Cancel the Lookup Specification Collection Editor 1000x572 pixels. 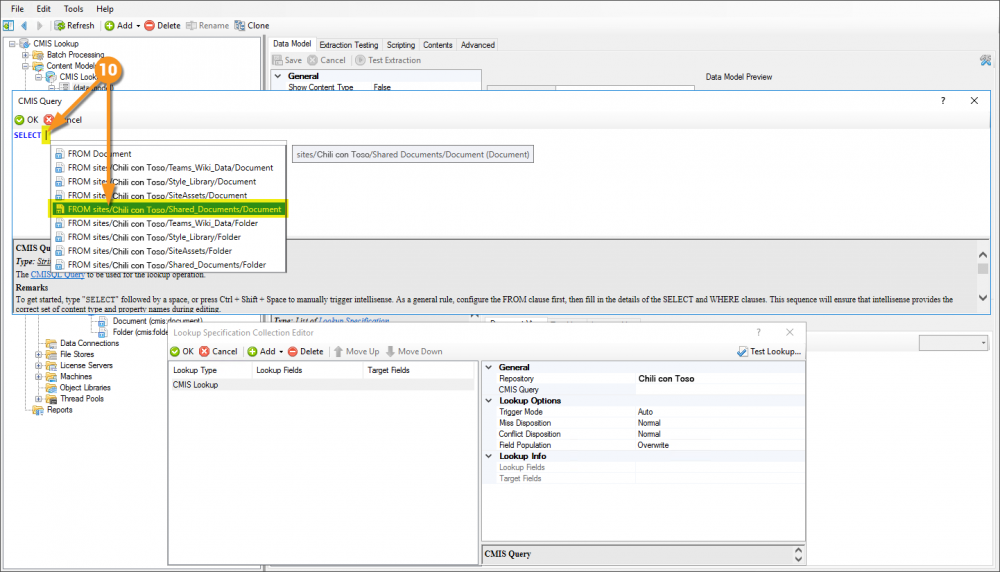218,351
